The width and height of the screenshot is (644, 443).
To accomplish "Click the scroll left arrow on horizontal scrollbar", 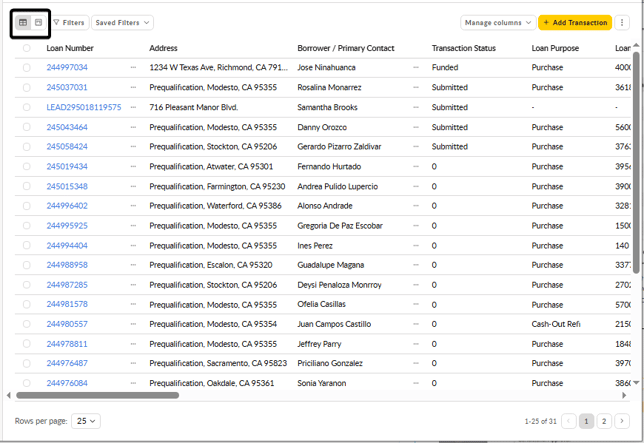I will (x=9, y=395).
